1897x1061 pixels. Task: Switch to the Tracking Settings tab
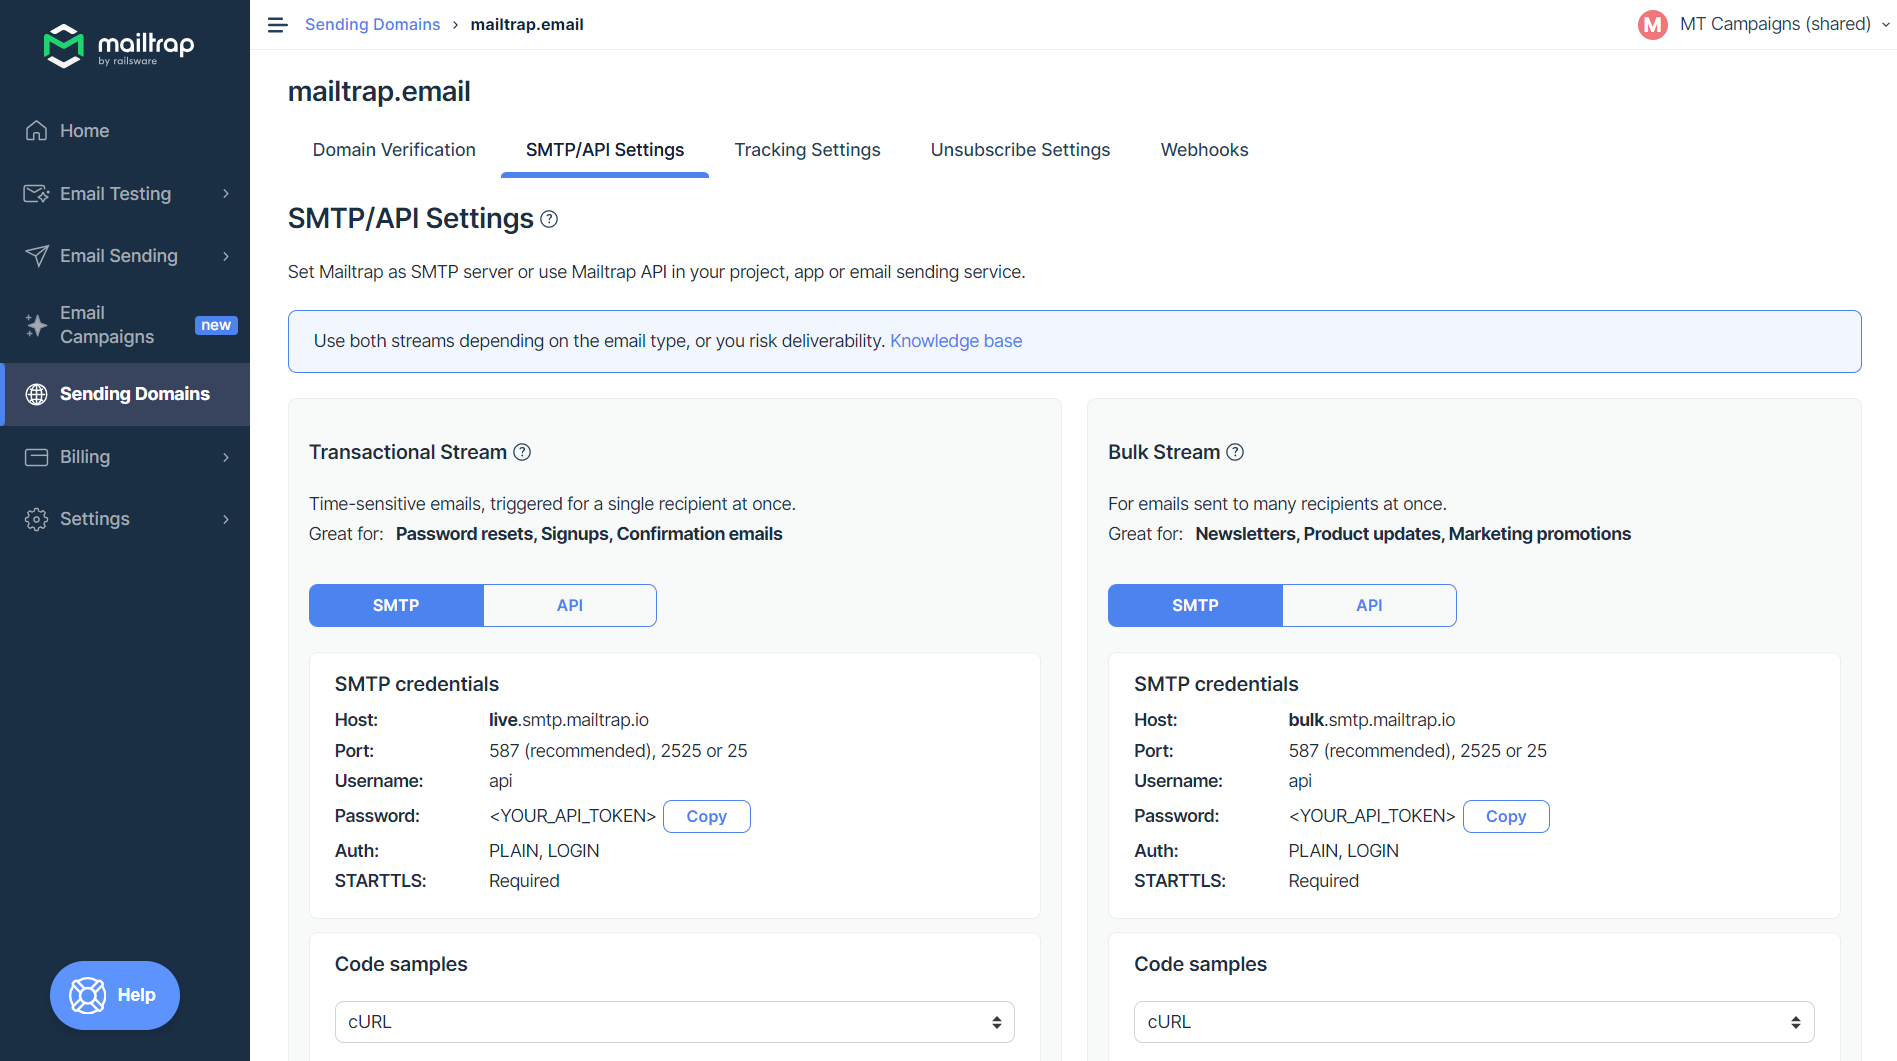(x=807, y=149)
